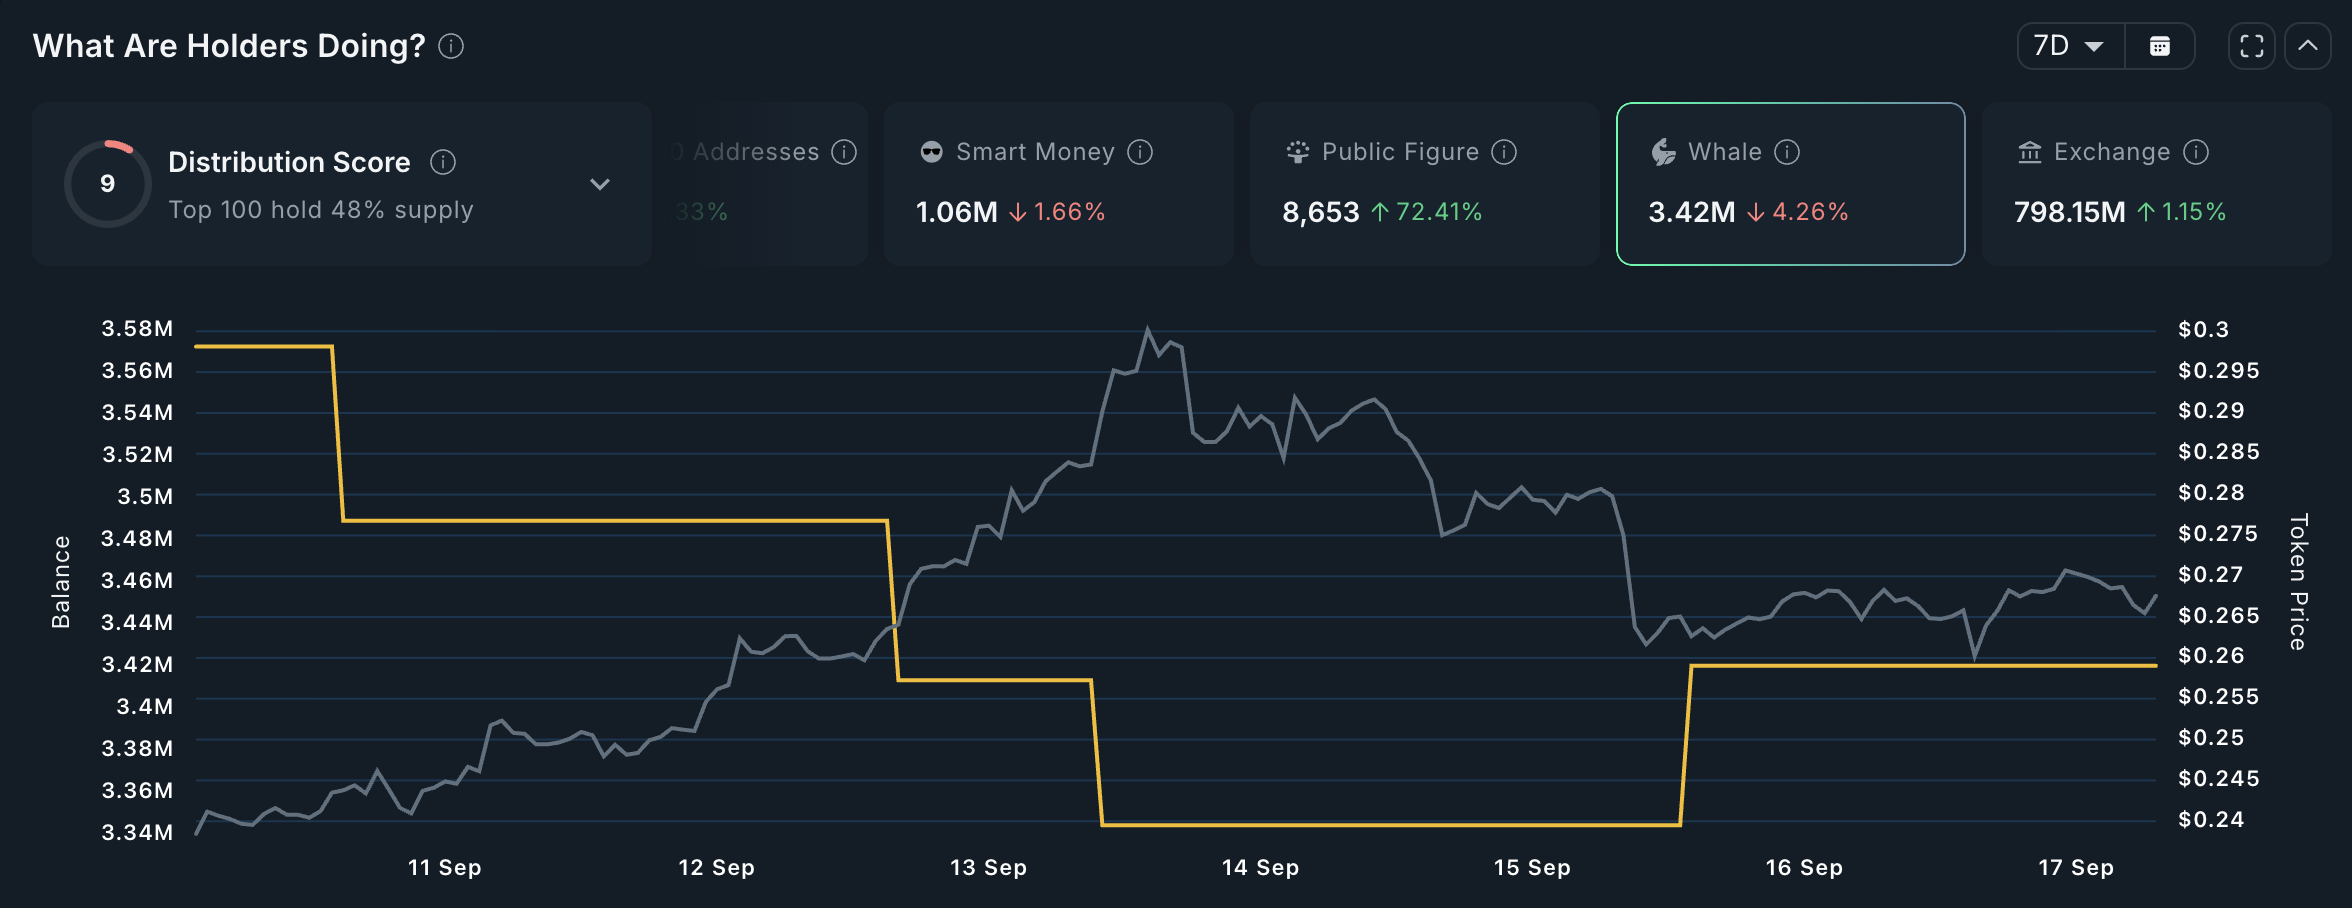This screenshot has height=908, width=2352.
Task: Expand the Distribution Score chevron
Action: pos(600,184)
